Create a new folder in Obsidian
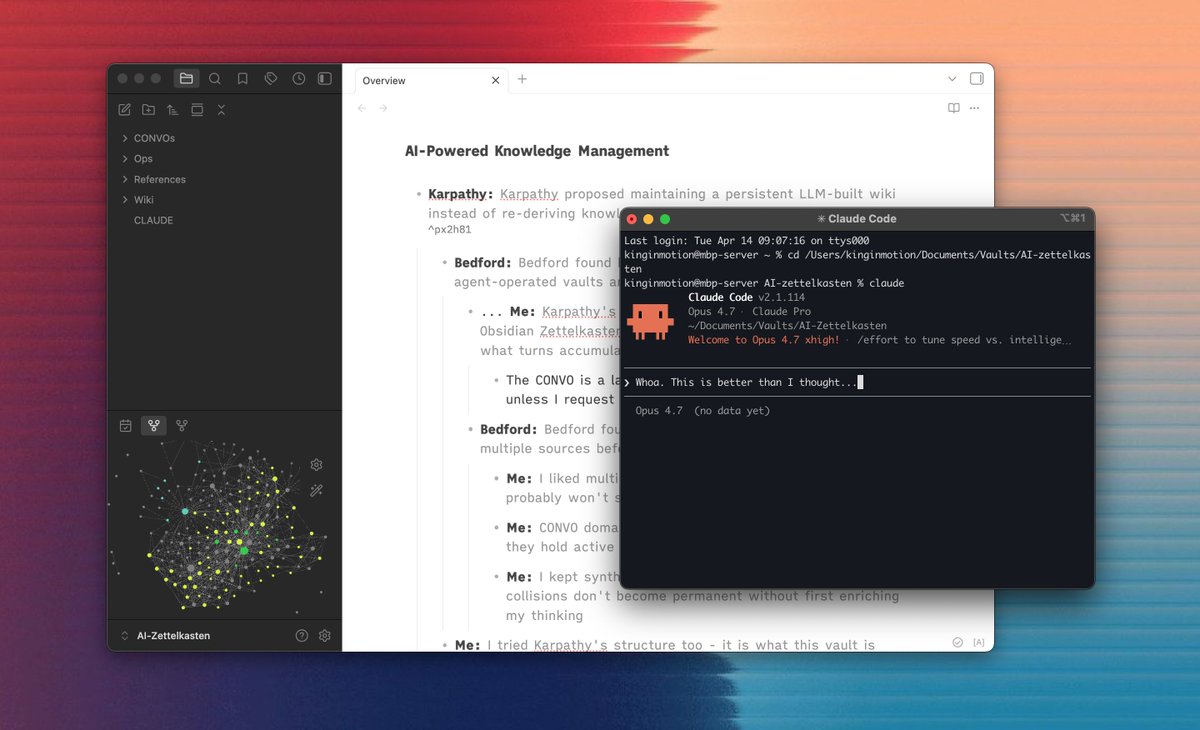 pos(149,109)
